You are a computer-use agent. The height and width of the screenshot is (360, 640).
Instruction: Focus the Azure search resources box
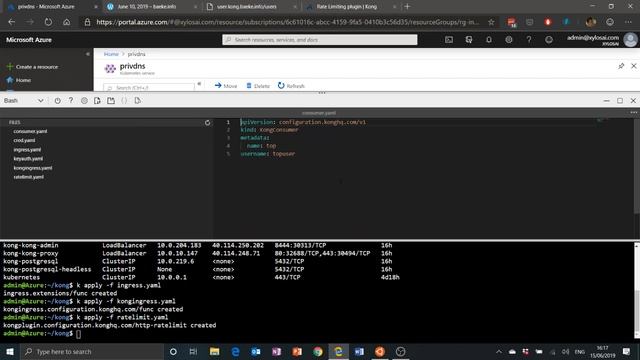click(x=320, y=40)
